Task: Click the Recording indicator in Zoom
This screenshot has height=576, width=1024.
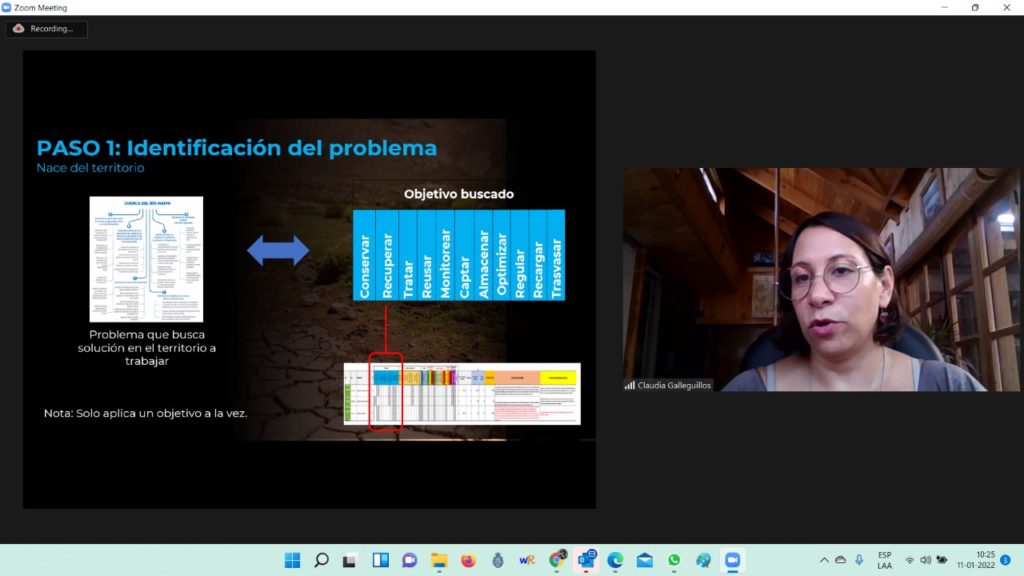Action: pos(46,29)
